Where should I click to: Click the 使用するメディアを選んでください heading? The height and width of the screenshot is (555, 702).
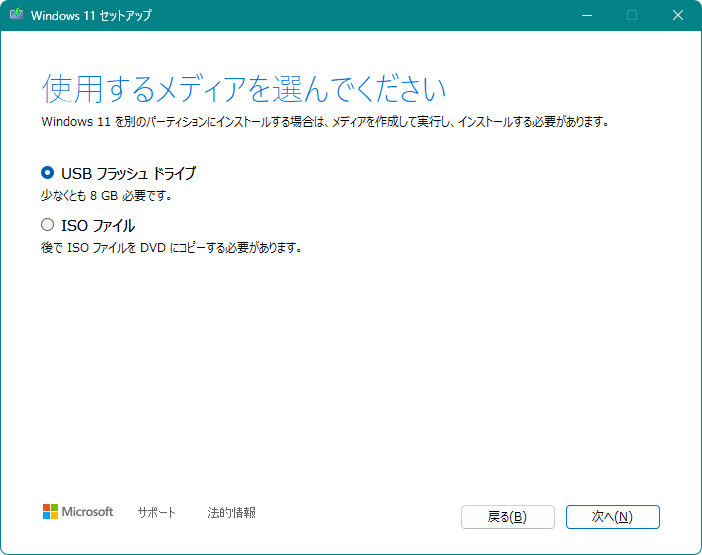243,88
